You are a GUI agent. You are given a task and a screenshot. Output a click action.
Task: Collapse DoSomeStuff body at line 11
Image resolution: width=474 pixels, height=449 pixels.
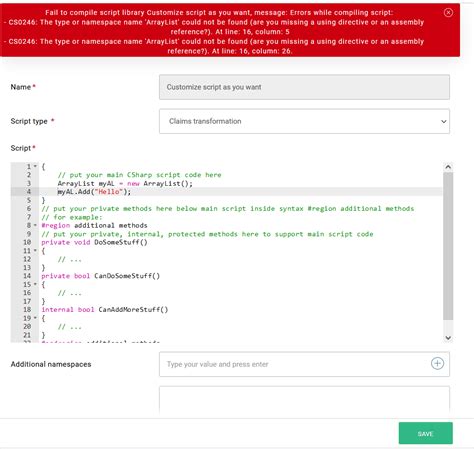(x=35, y=251)
